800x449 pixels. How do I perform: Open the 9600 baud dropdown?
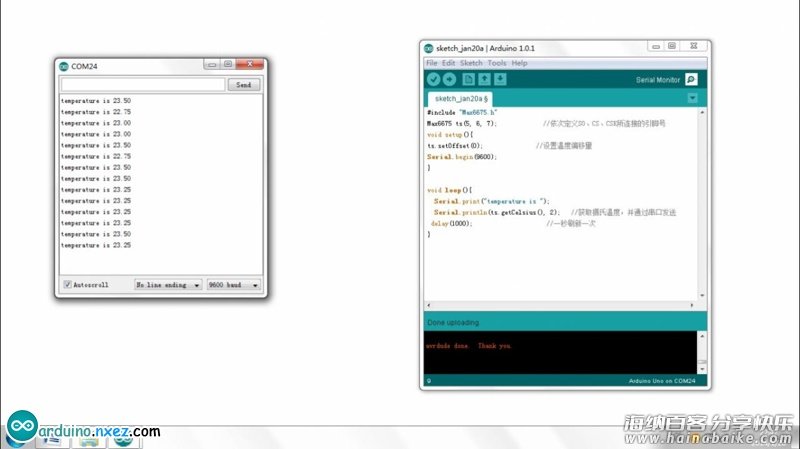pos(234,285)
